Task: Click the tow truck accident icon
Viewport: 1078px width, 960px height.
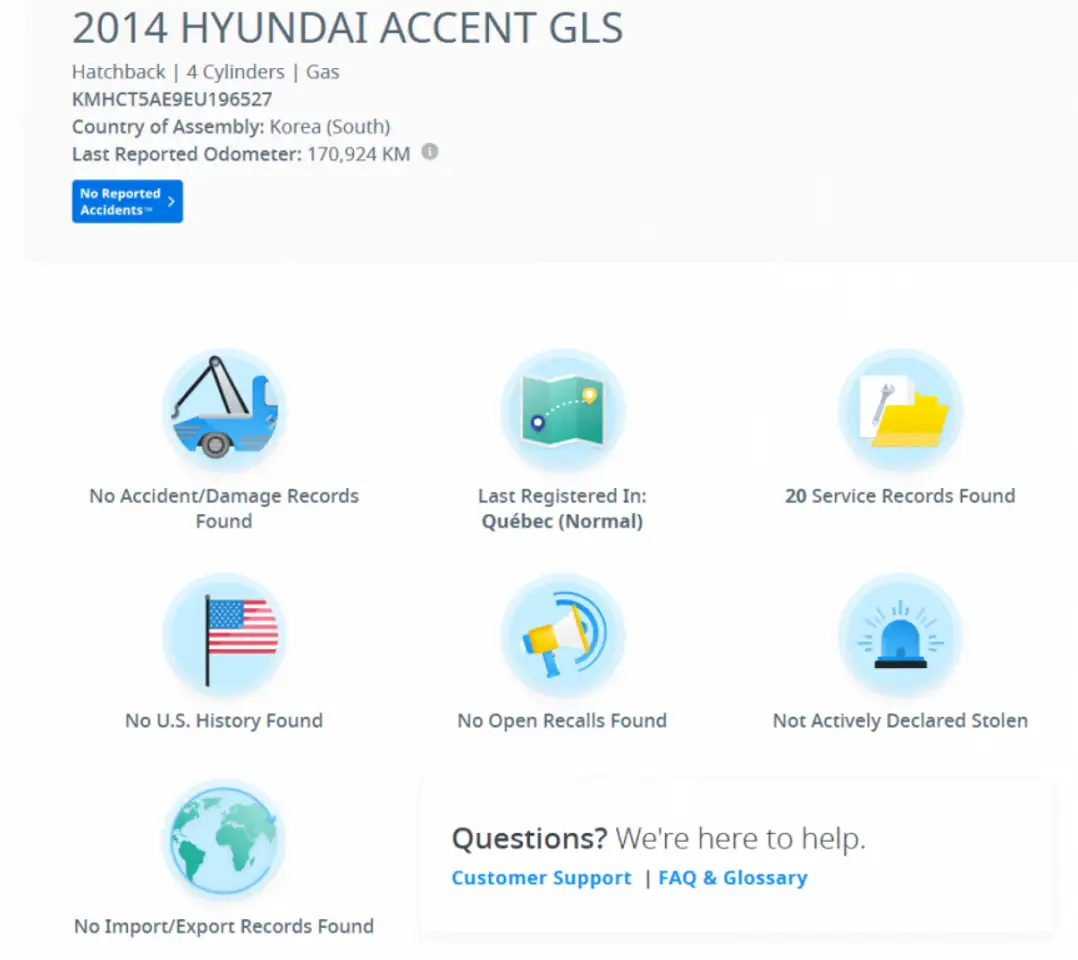Action: coord(224,410)
